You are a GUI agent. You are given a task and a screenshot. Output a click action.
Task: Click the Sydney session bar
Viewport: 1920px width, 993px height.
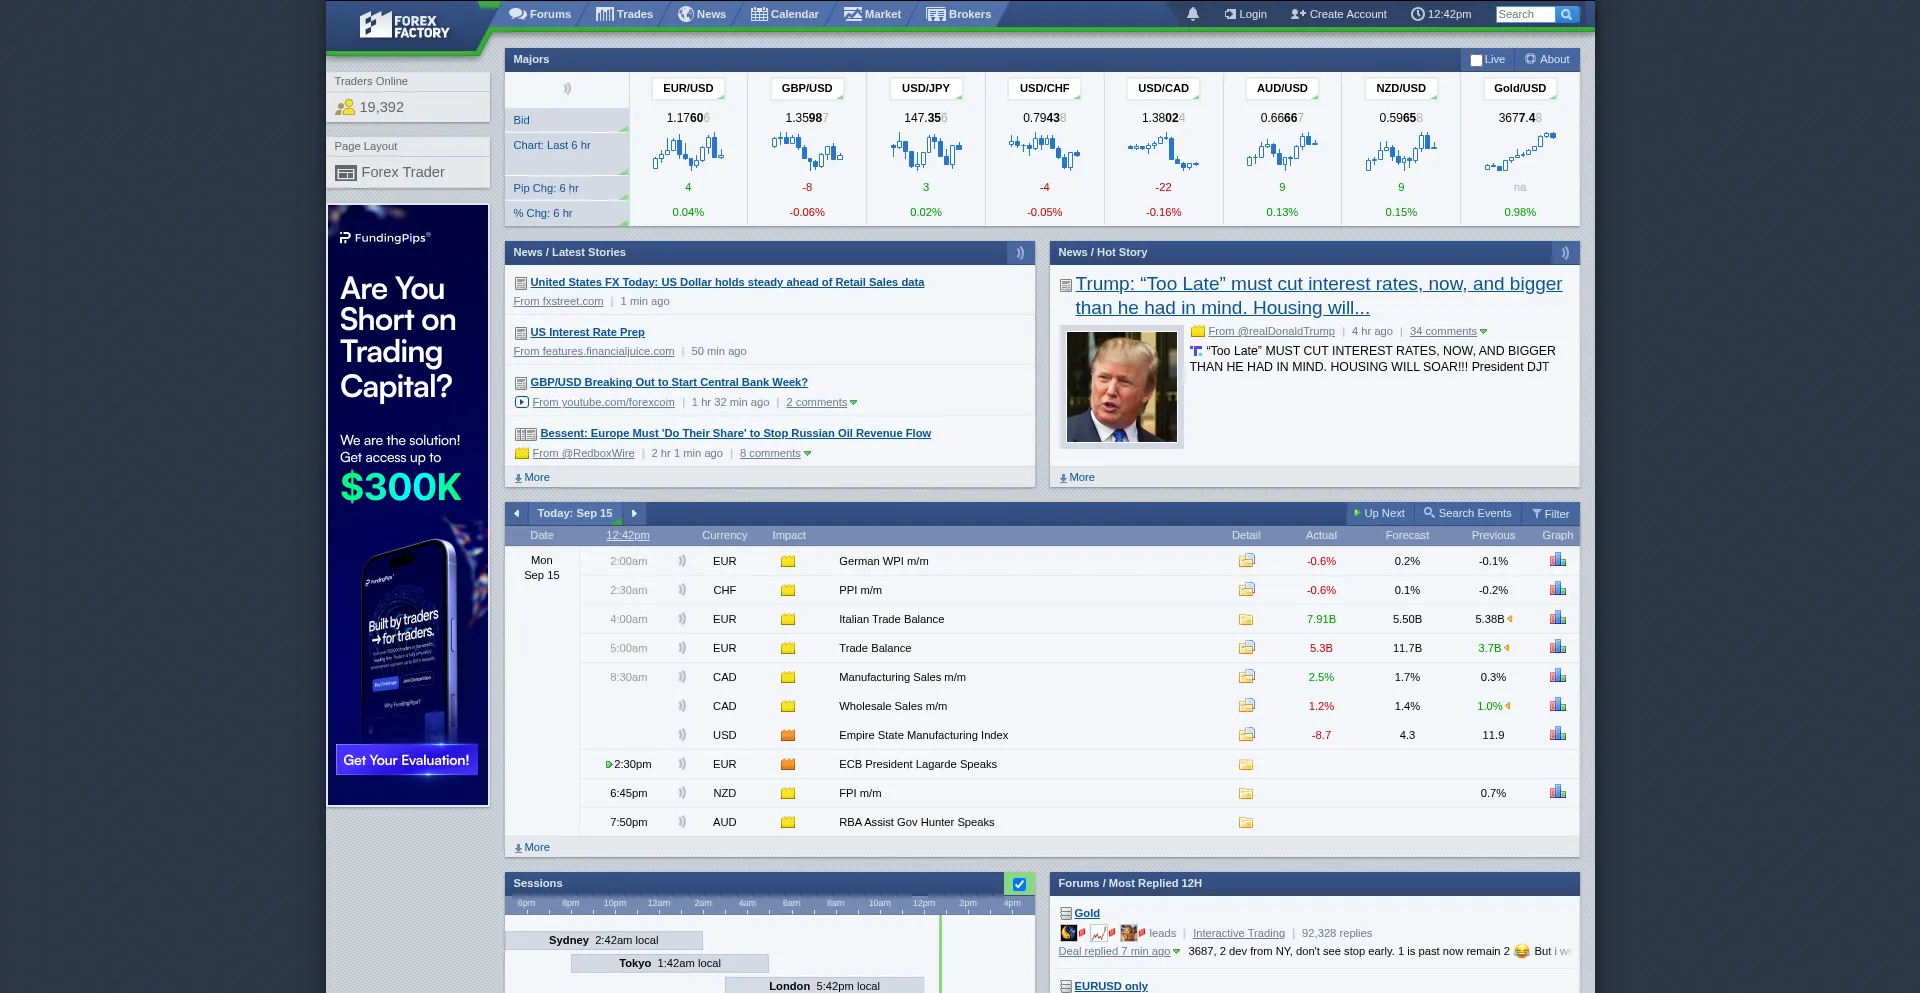point(603,941)
